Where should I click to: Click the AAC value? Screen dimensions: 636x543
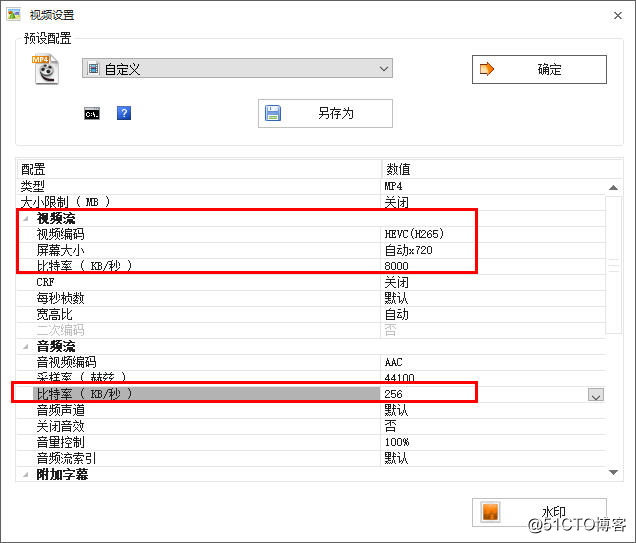(393, 362)
